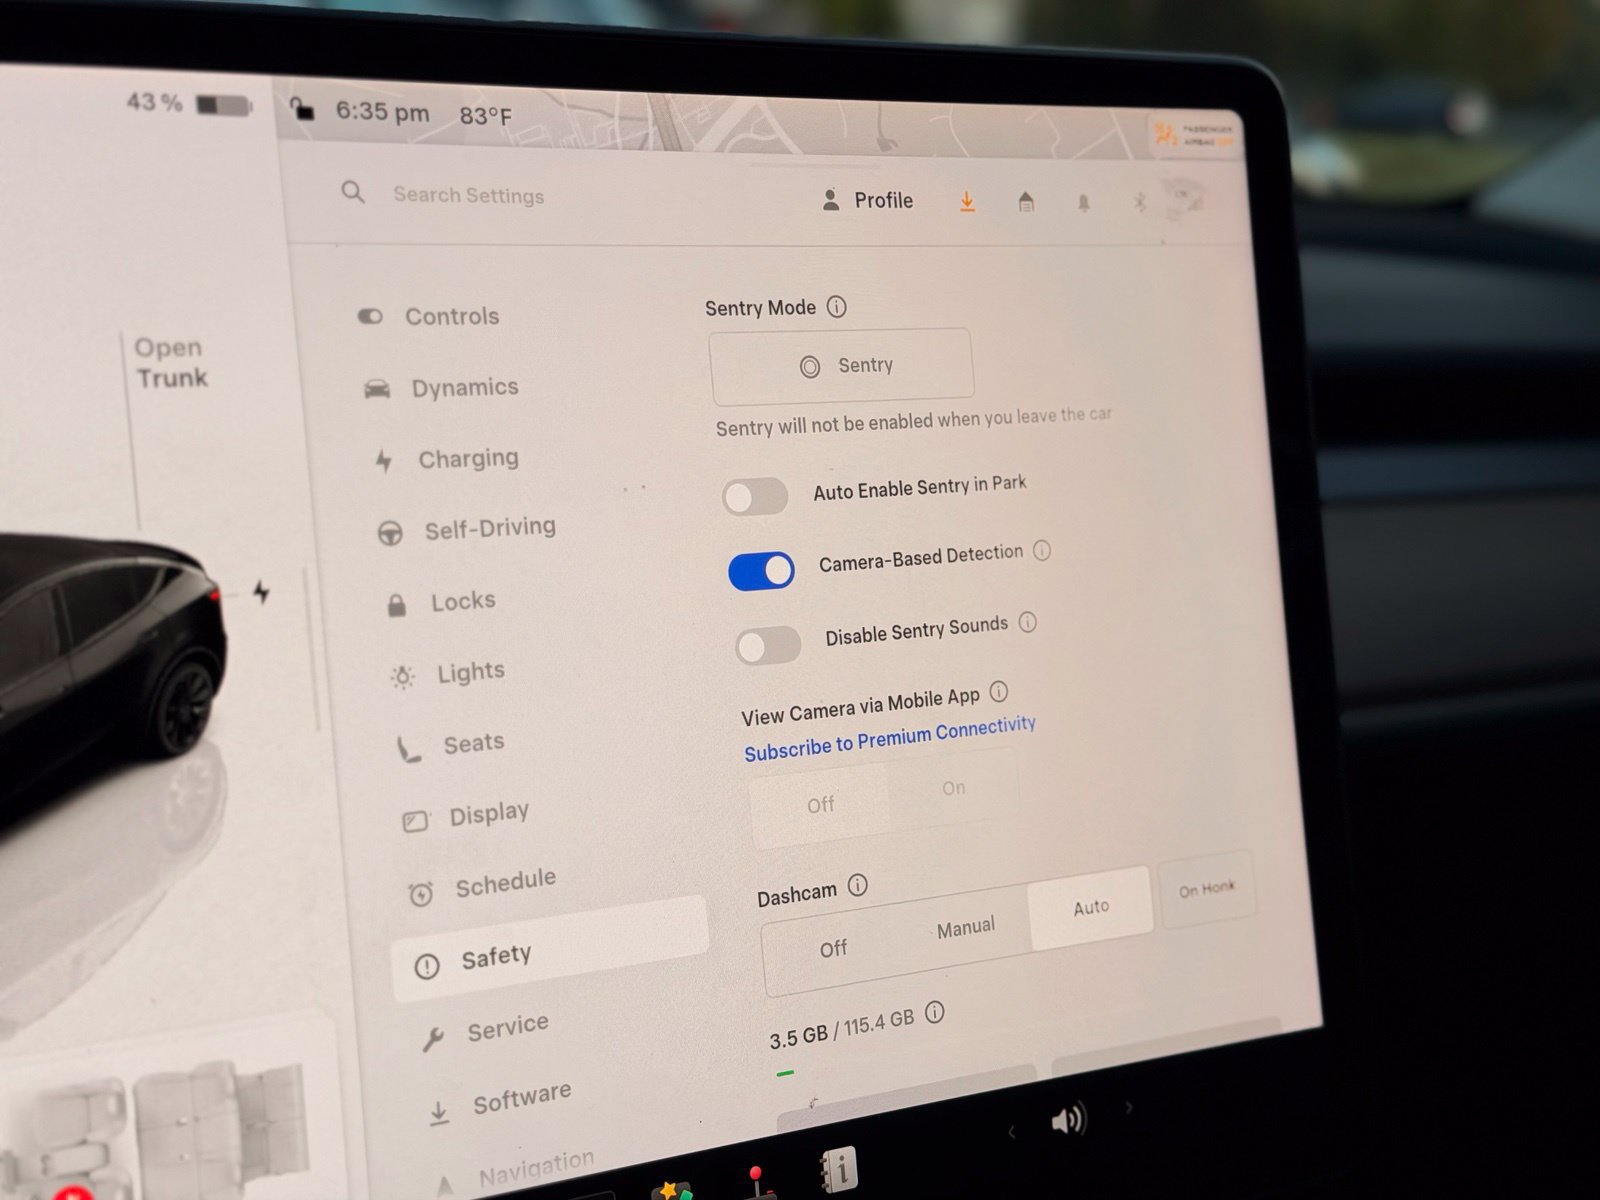Screen dimensions: 1600x1200
Task: Show Disable Sentry Sounds info
Action: [x=1027, y=622]
